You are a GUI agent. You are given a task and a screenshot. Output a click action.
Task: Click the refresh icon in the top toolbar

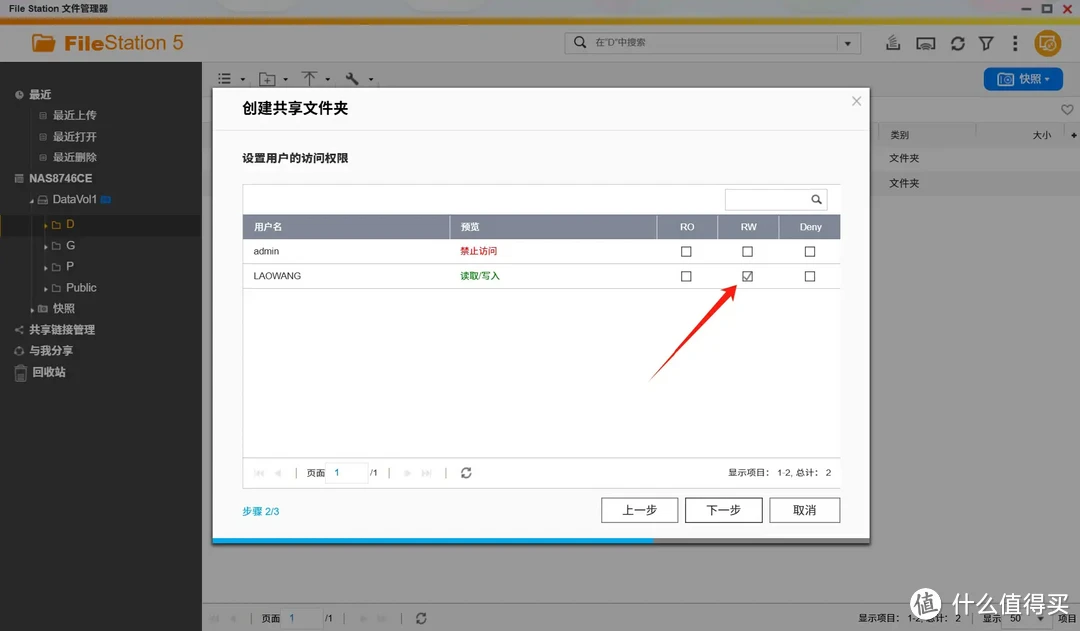(957, 43)
